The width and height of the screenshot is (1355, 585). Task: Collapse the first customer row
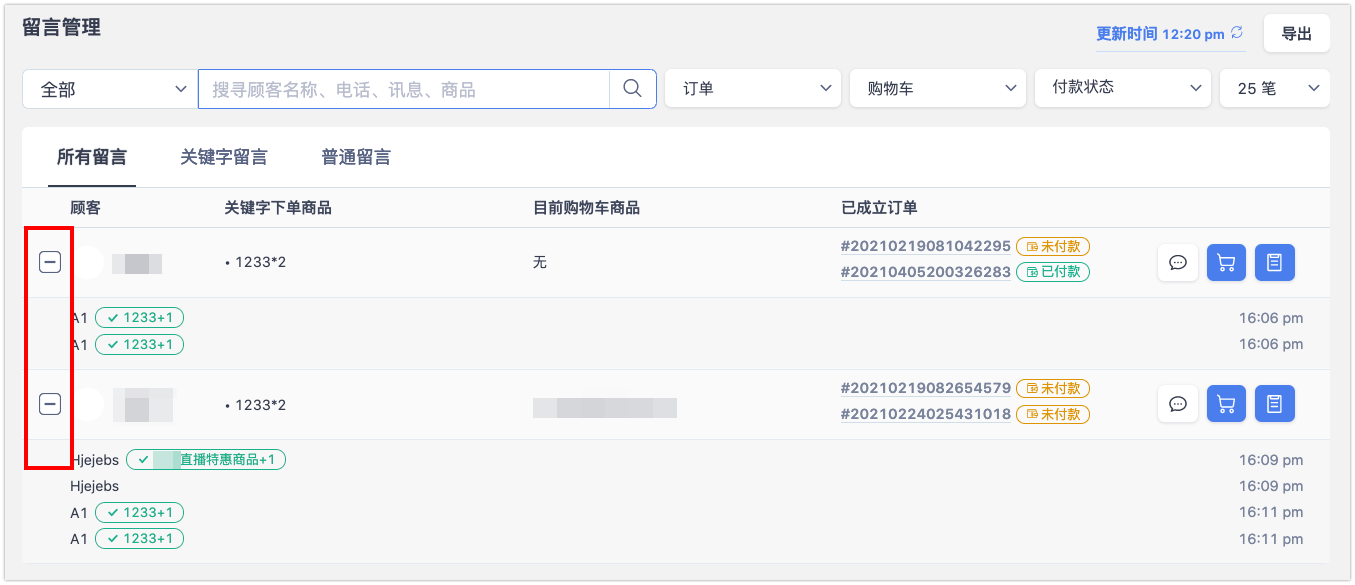coord(50,262)
